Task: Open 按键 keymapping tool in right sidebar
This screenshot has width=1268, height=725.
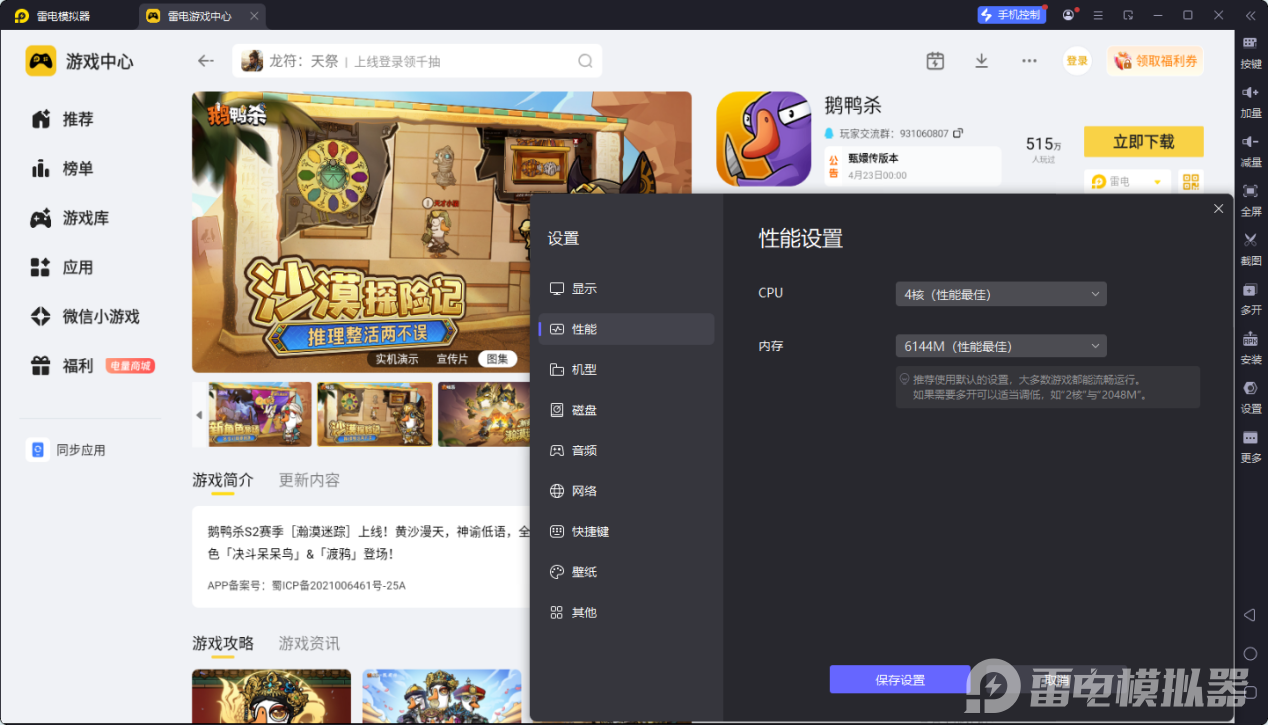Action: [1250, 51]
